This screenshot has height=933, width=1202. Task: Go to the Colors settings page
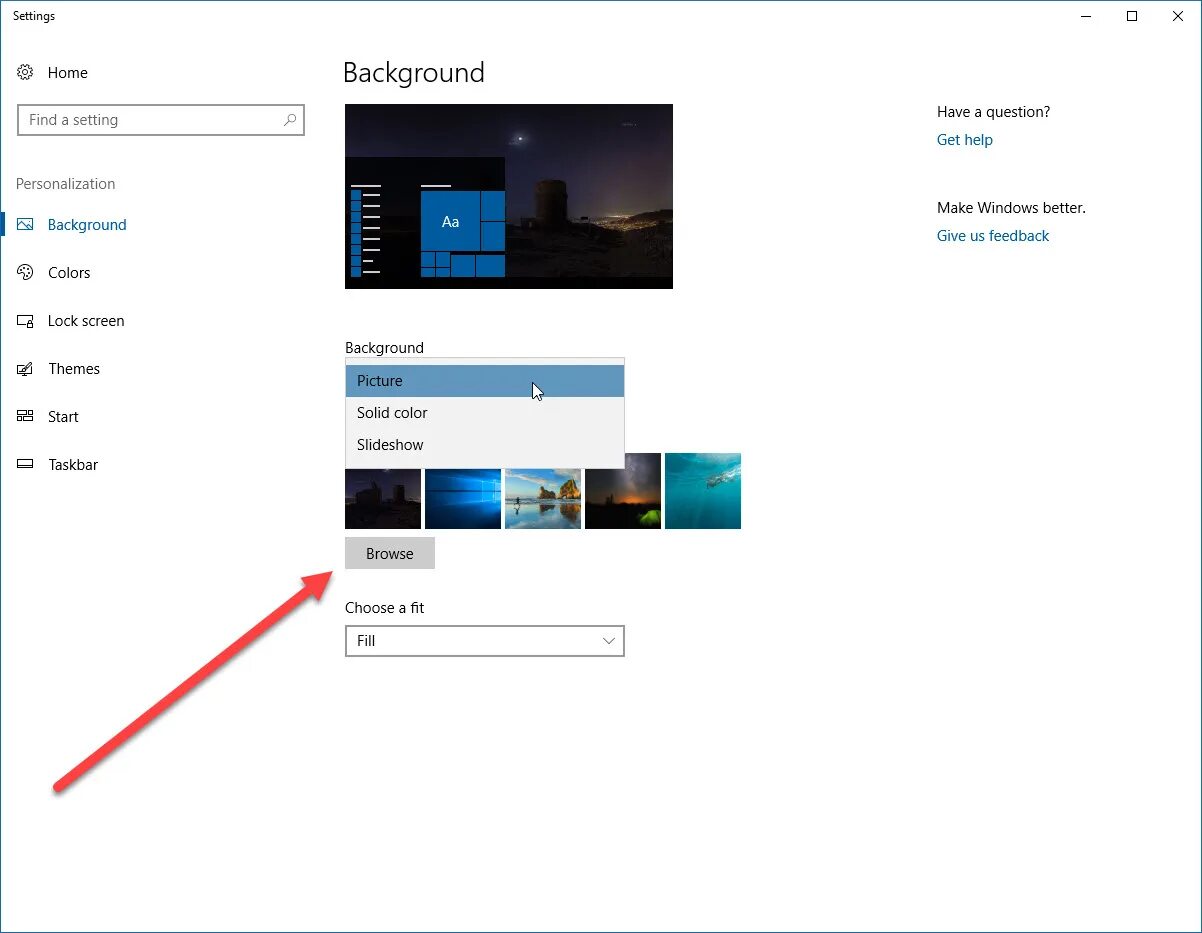[x=69, y=273]
